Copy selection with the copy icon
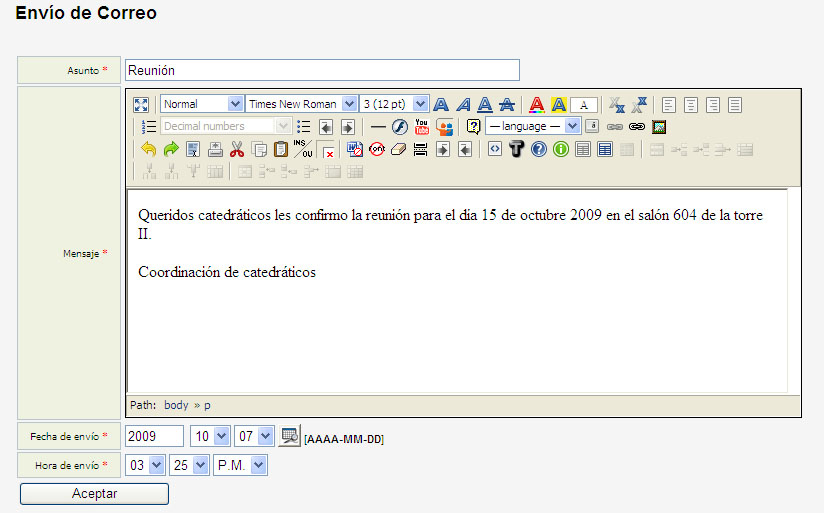This screenshot has width=824, height=513. pos(259,149)
